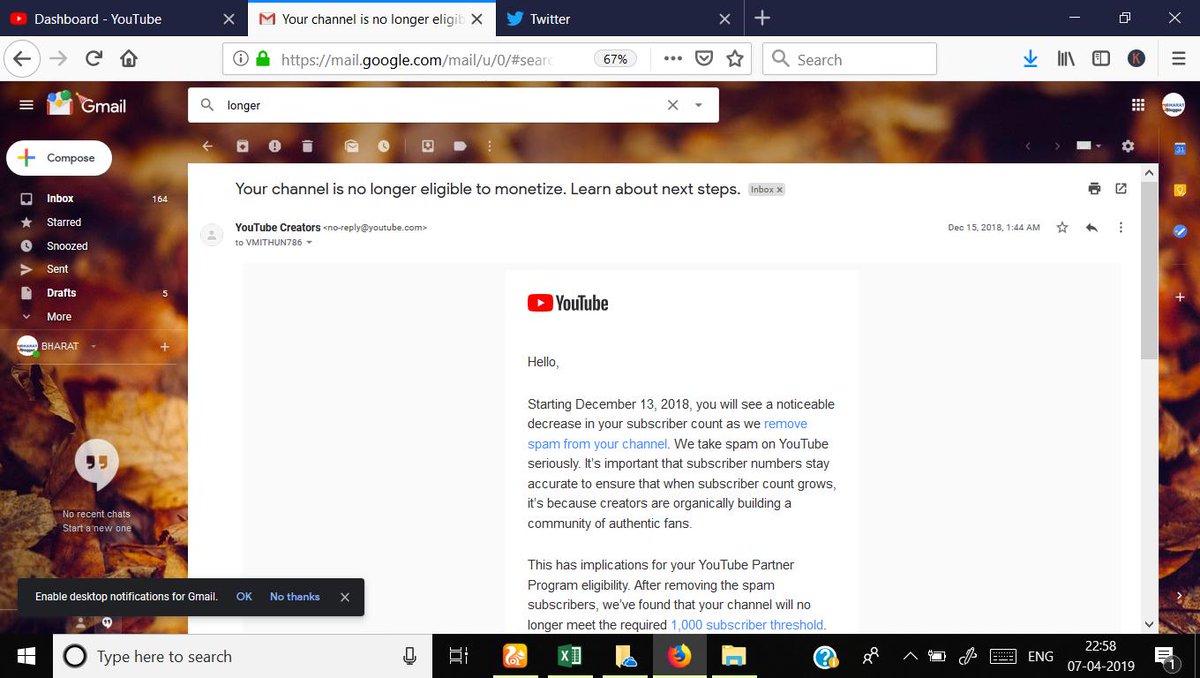Open Gmail settings gear

pos(1128,146)
